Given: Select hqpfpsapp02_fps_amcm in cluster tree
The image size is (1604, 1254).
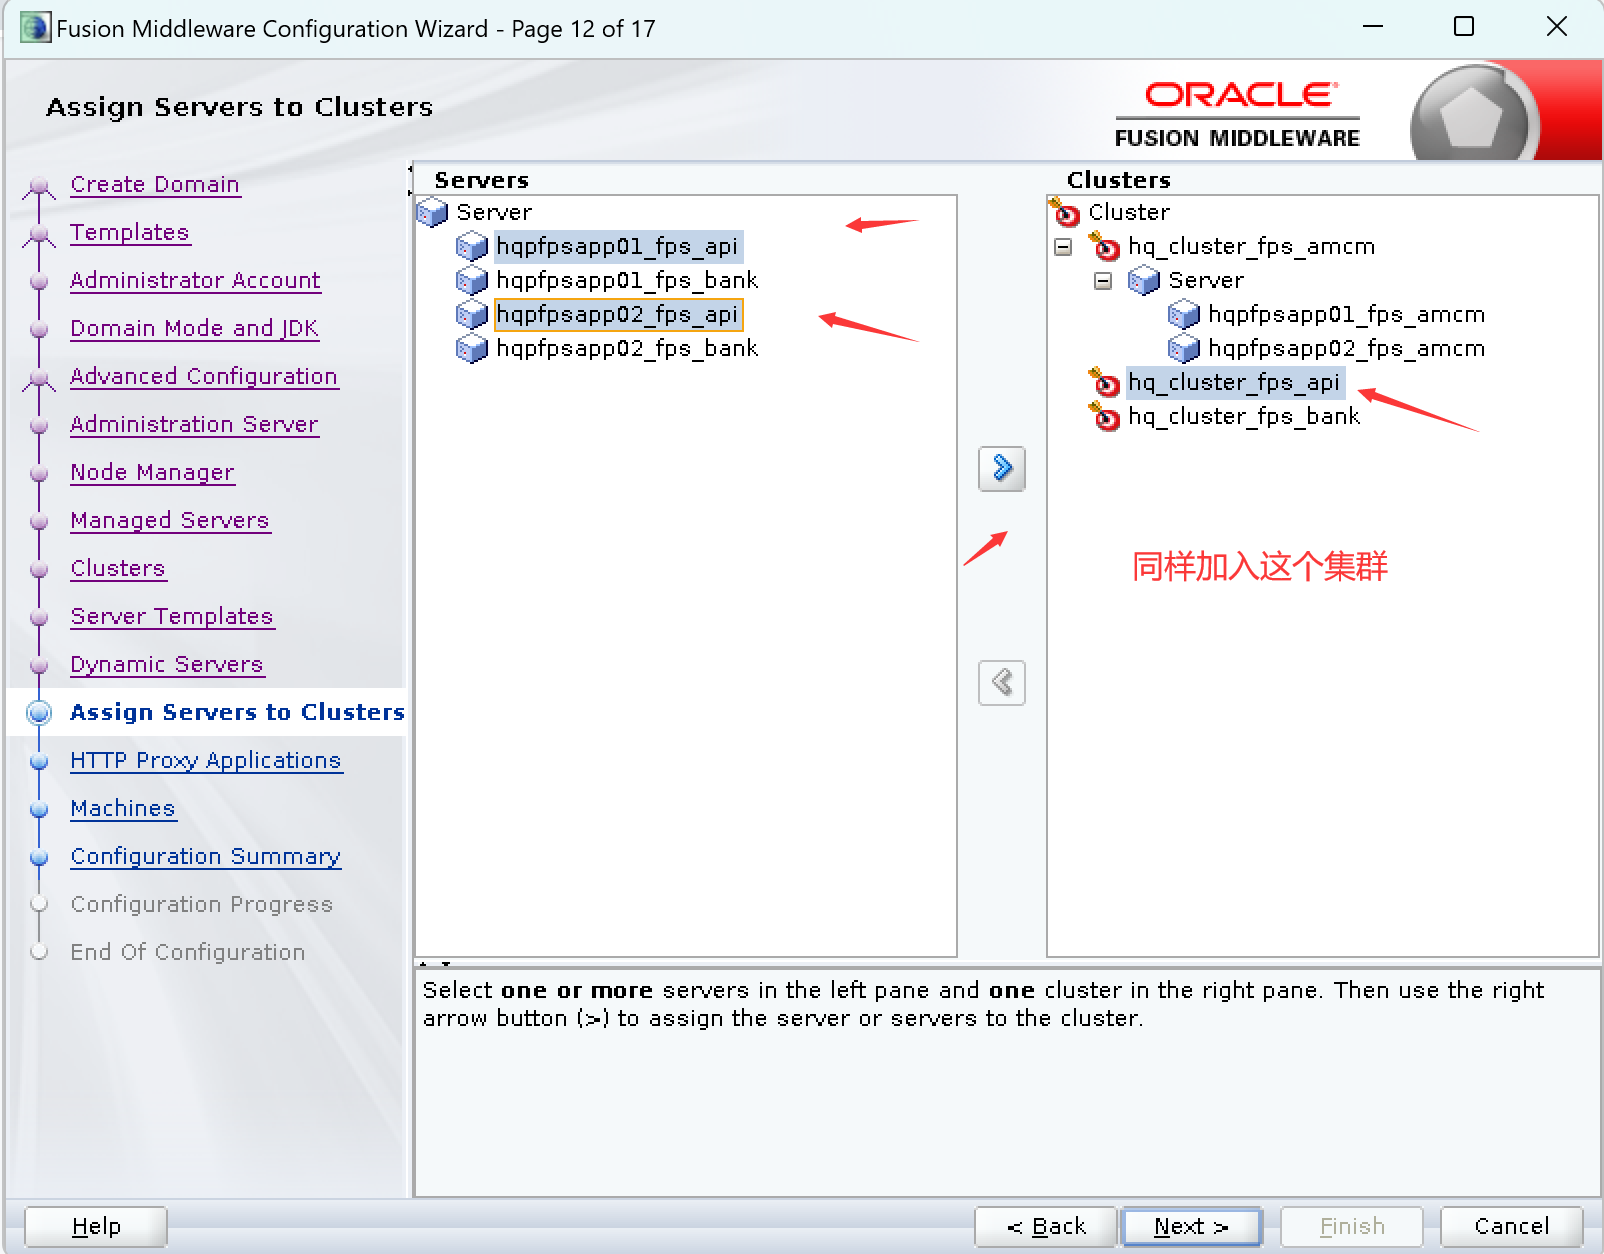Looking at the screenshot, I should [1345, 349].
